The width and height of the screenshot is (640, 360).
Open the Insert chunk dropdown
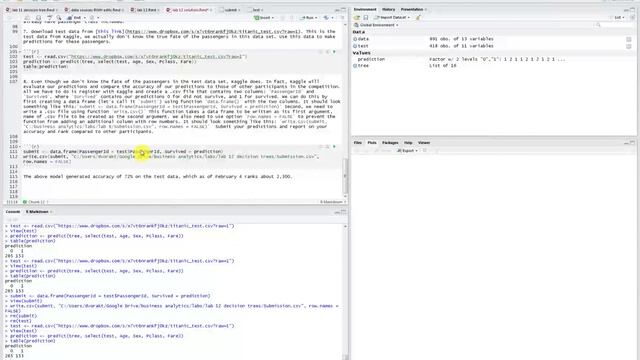[264, 18]
